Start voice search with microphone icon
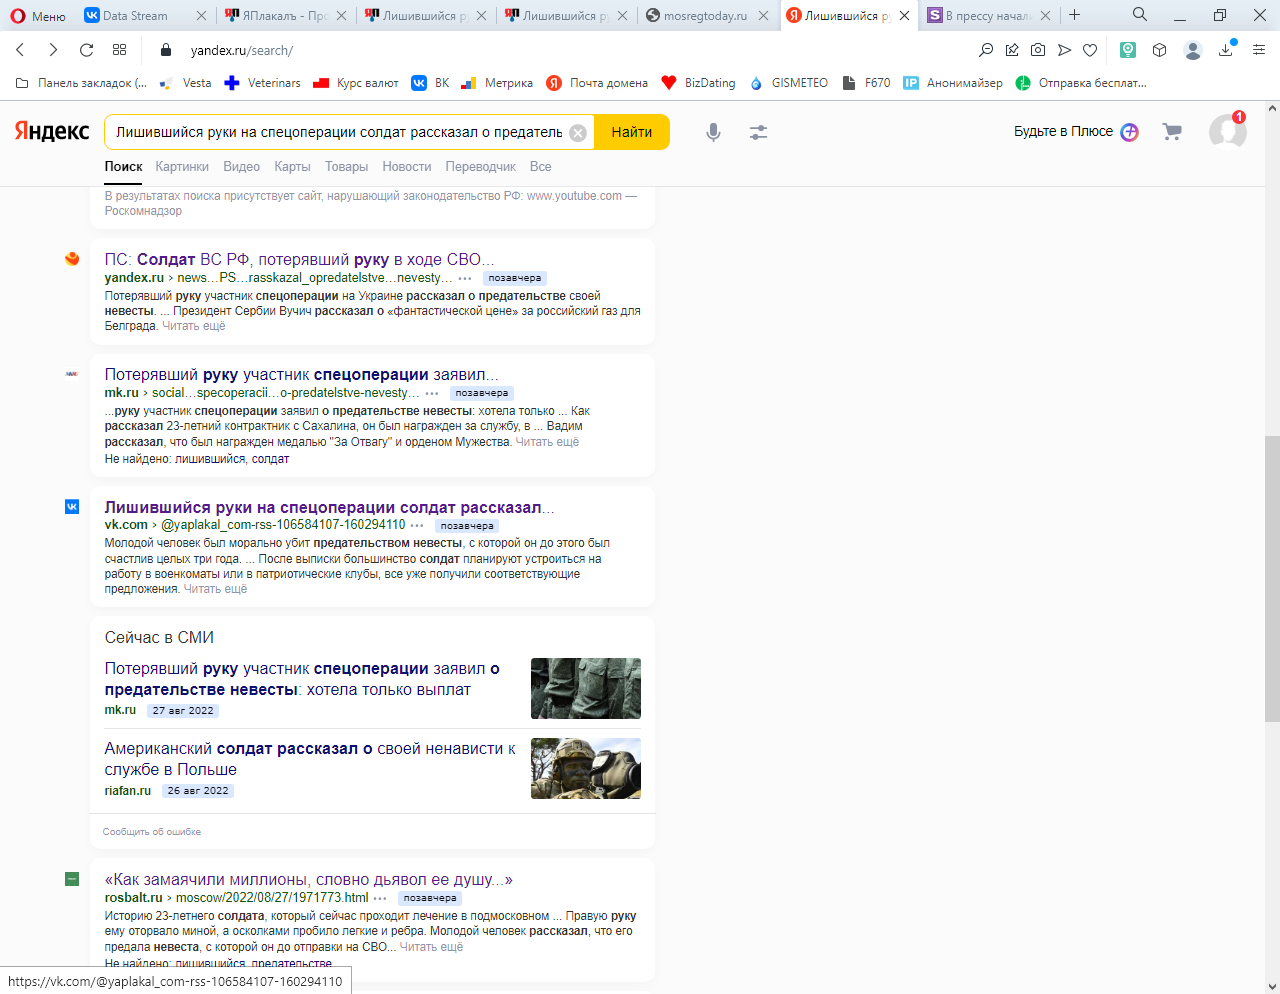The height and width of the screenshot is (994, 1280). pyautogui.click(x=713, y=132)
